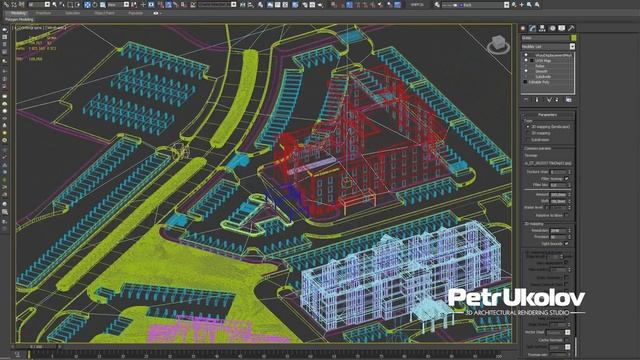Switch to the Object Paint ribbon tab
Viewport: 640px width, 360px height.
[x=104, y=13]
